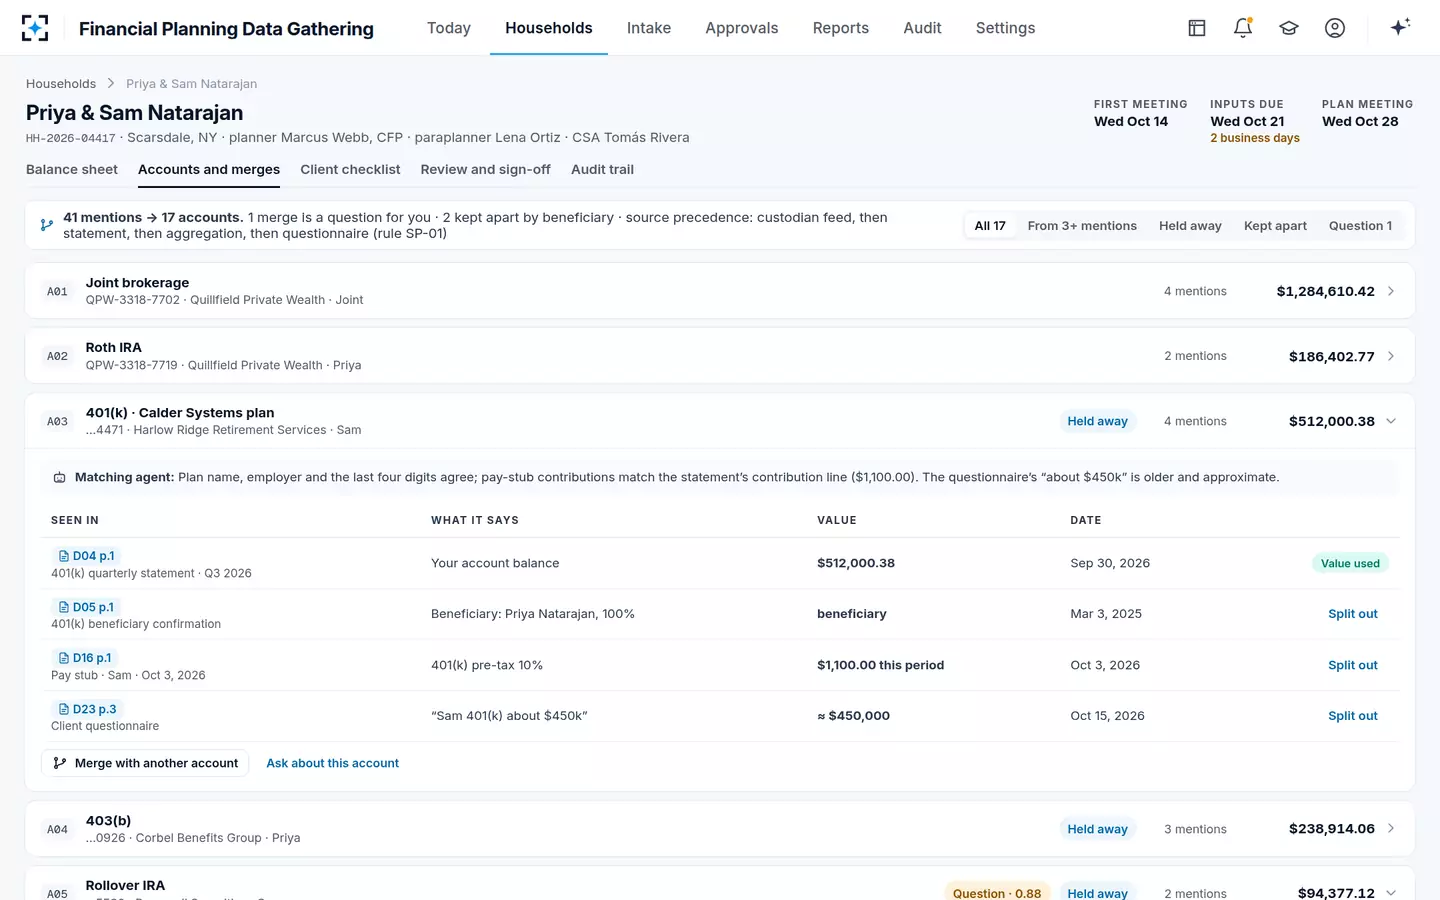Switch to Balance sheet sub-tab
This screenshot has width=1440, height=900.
coord(72,170)
